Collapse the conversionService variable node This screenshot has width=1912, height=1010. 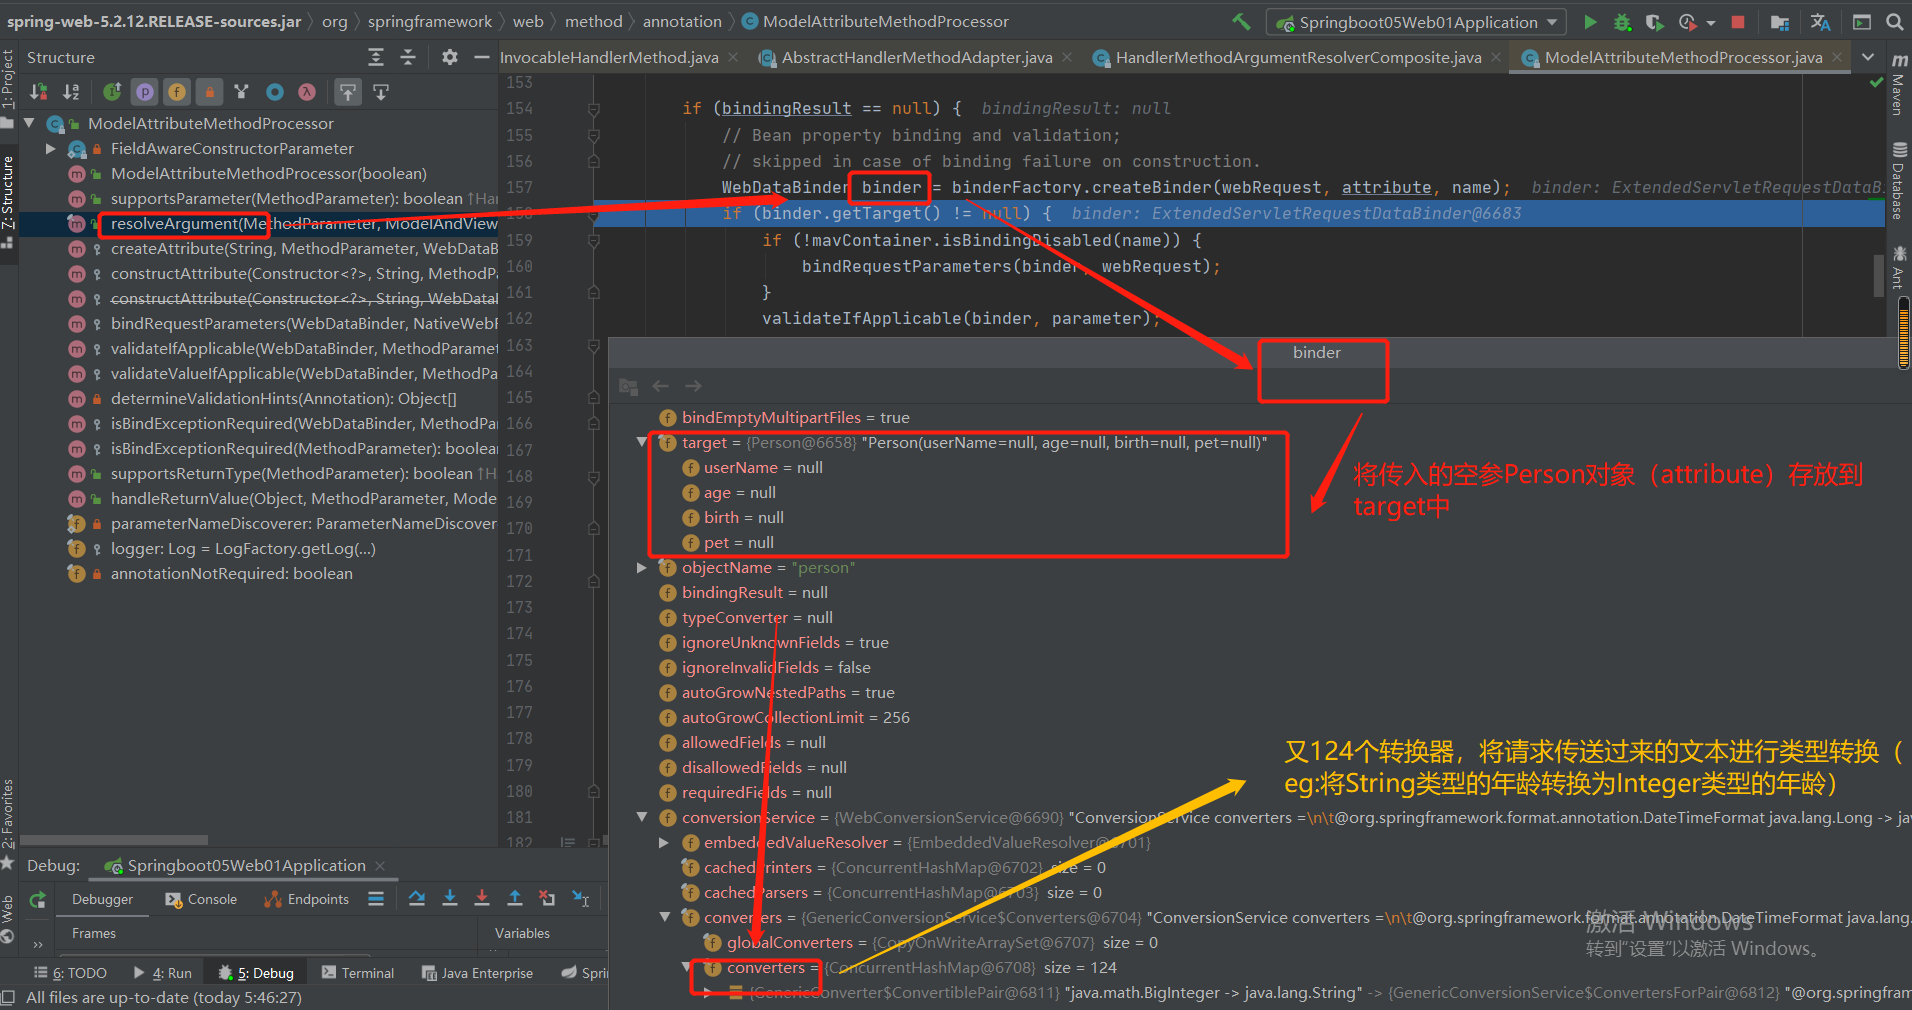[x=642, y=817]
